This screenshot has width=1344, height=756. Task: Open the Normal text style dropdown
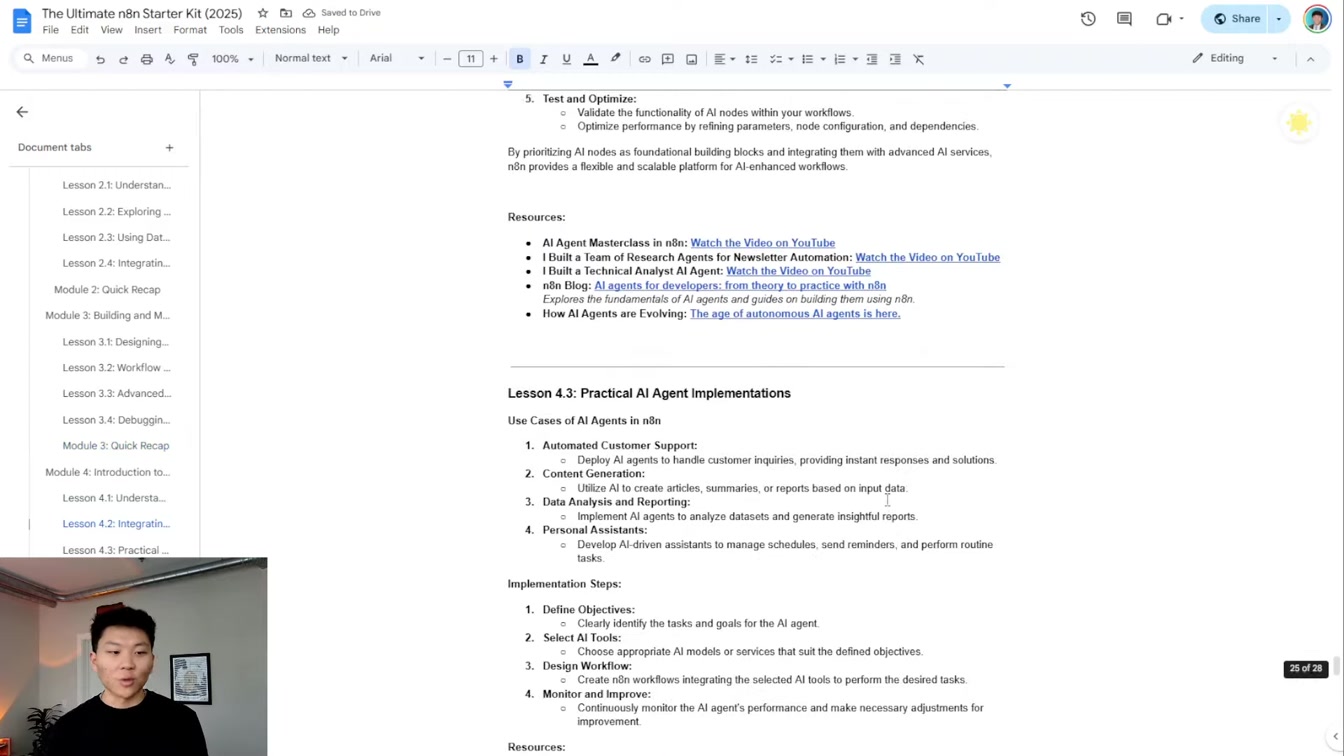(311, 59)
